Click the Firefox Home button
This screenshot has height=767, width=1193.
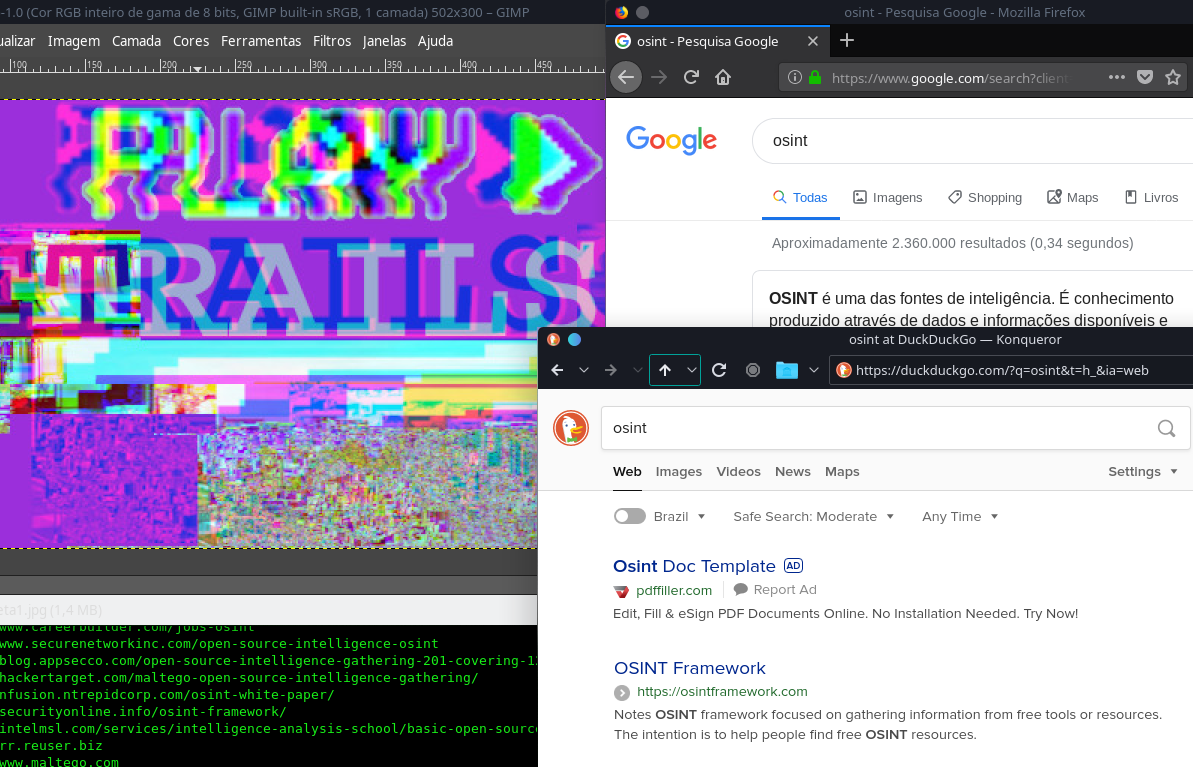pos(723,78)
